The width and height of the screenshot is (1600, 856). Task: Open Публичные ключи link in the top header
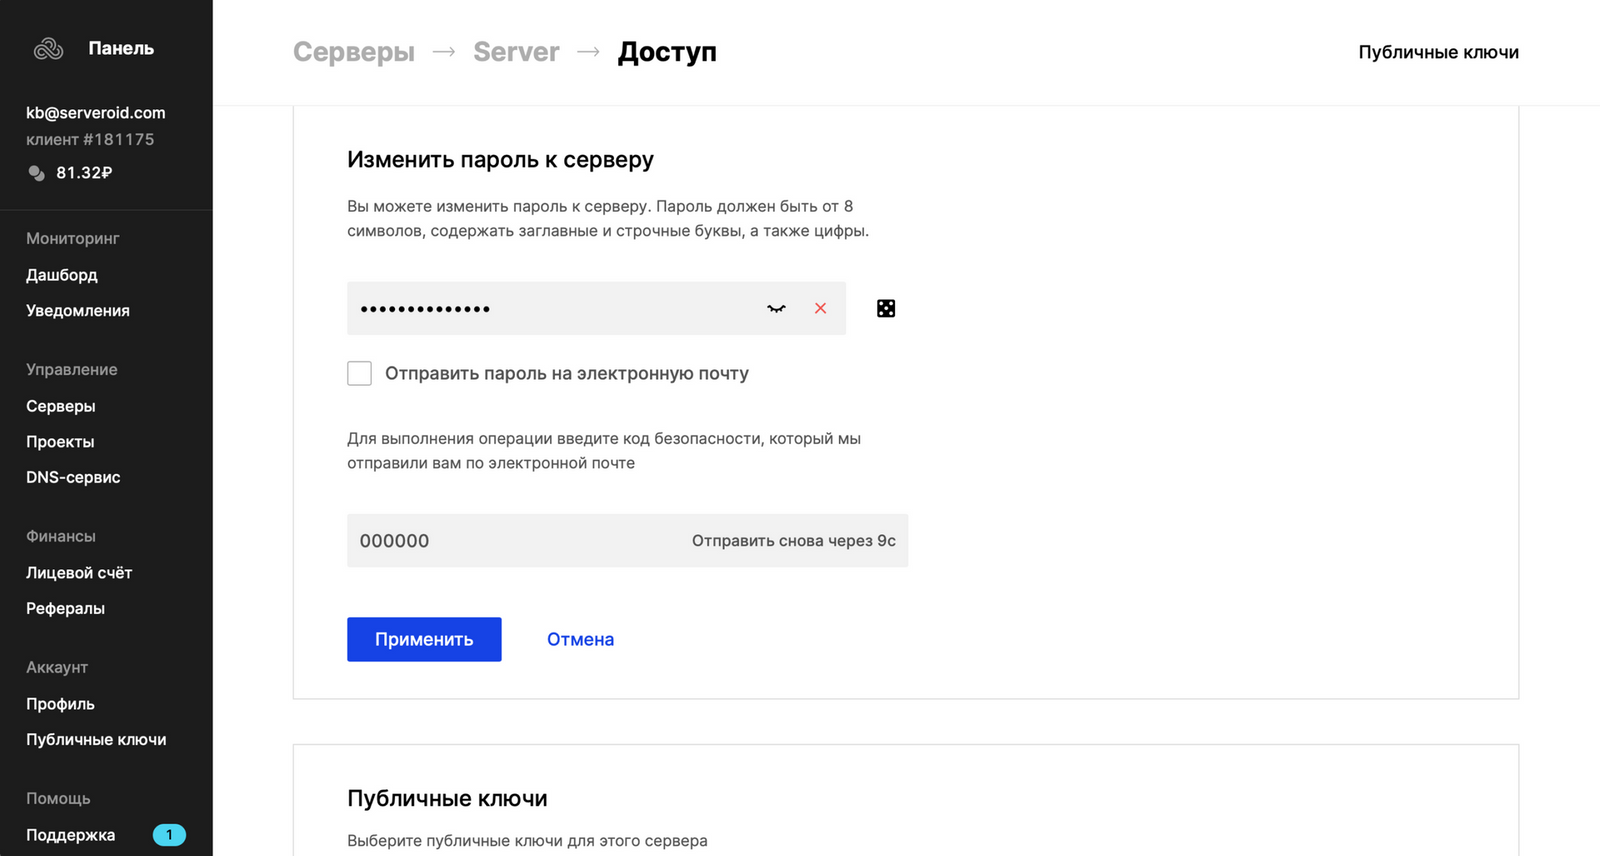[x=1438, y=52]
